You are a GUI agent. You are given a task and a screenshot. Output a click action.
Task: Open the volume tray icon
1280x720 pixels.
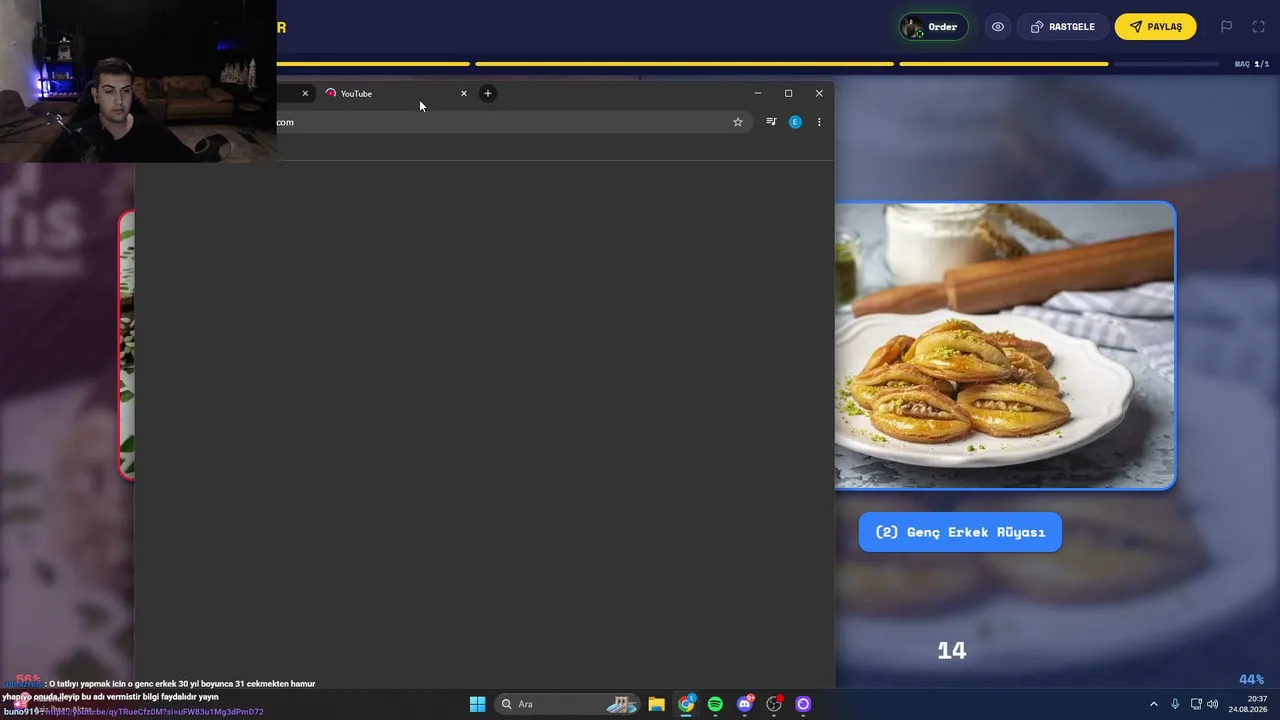[1213, 704]
